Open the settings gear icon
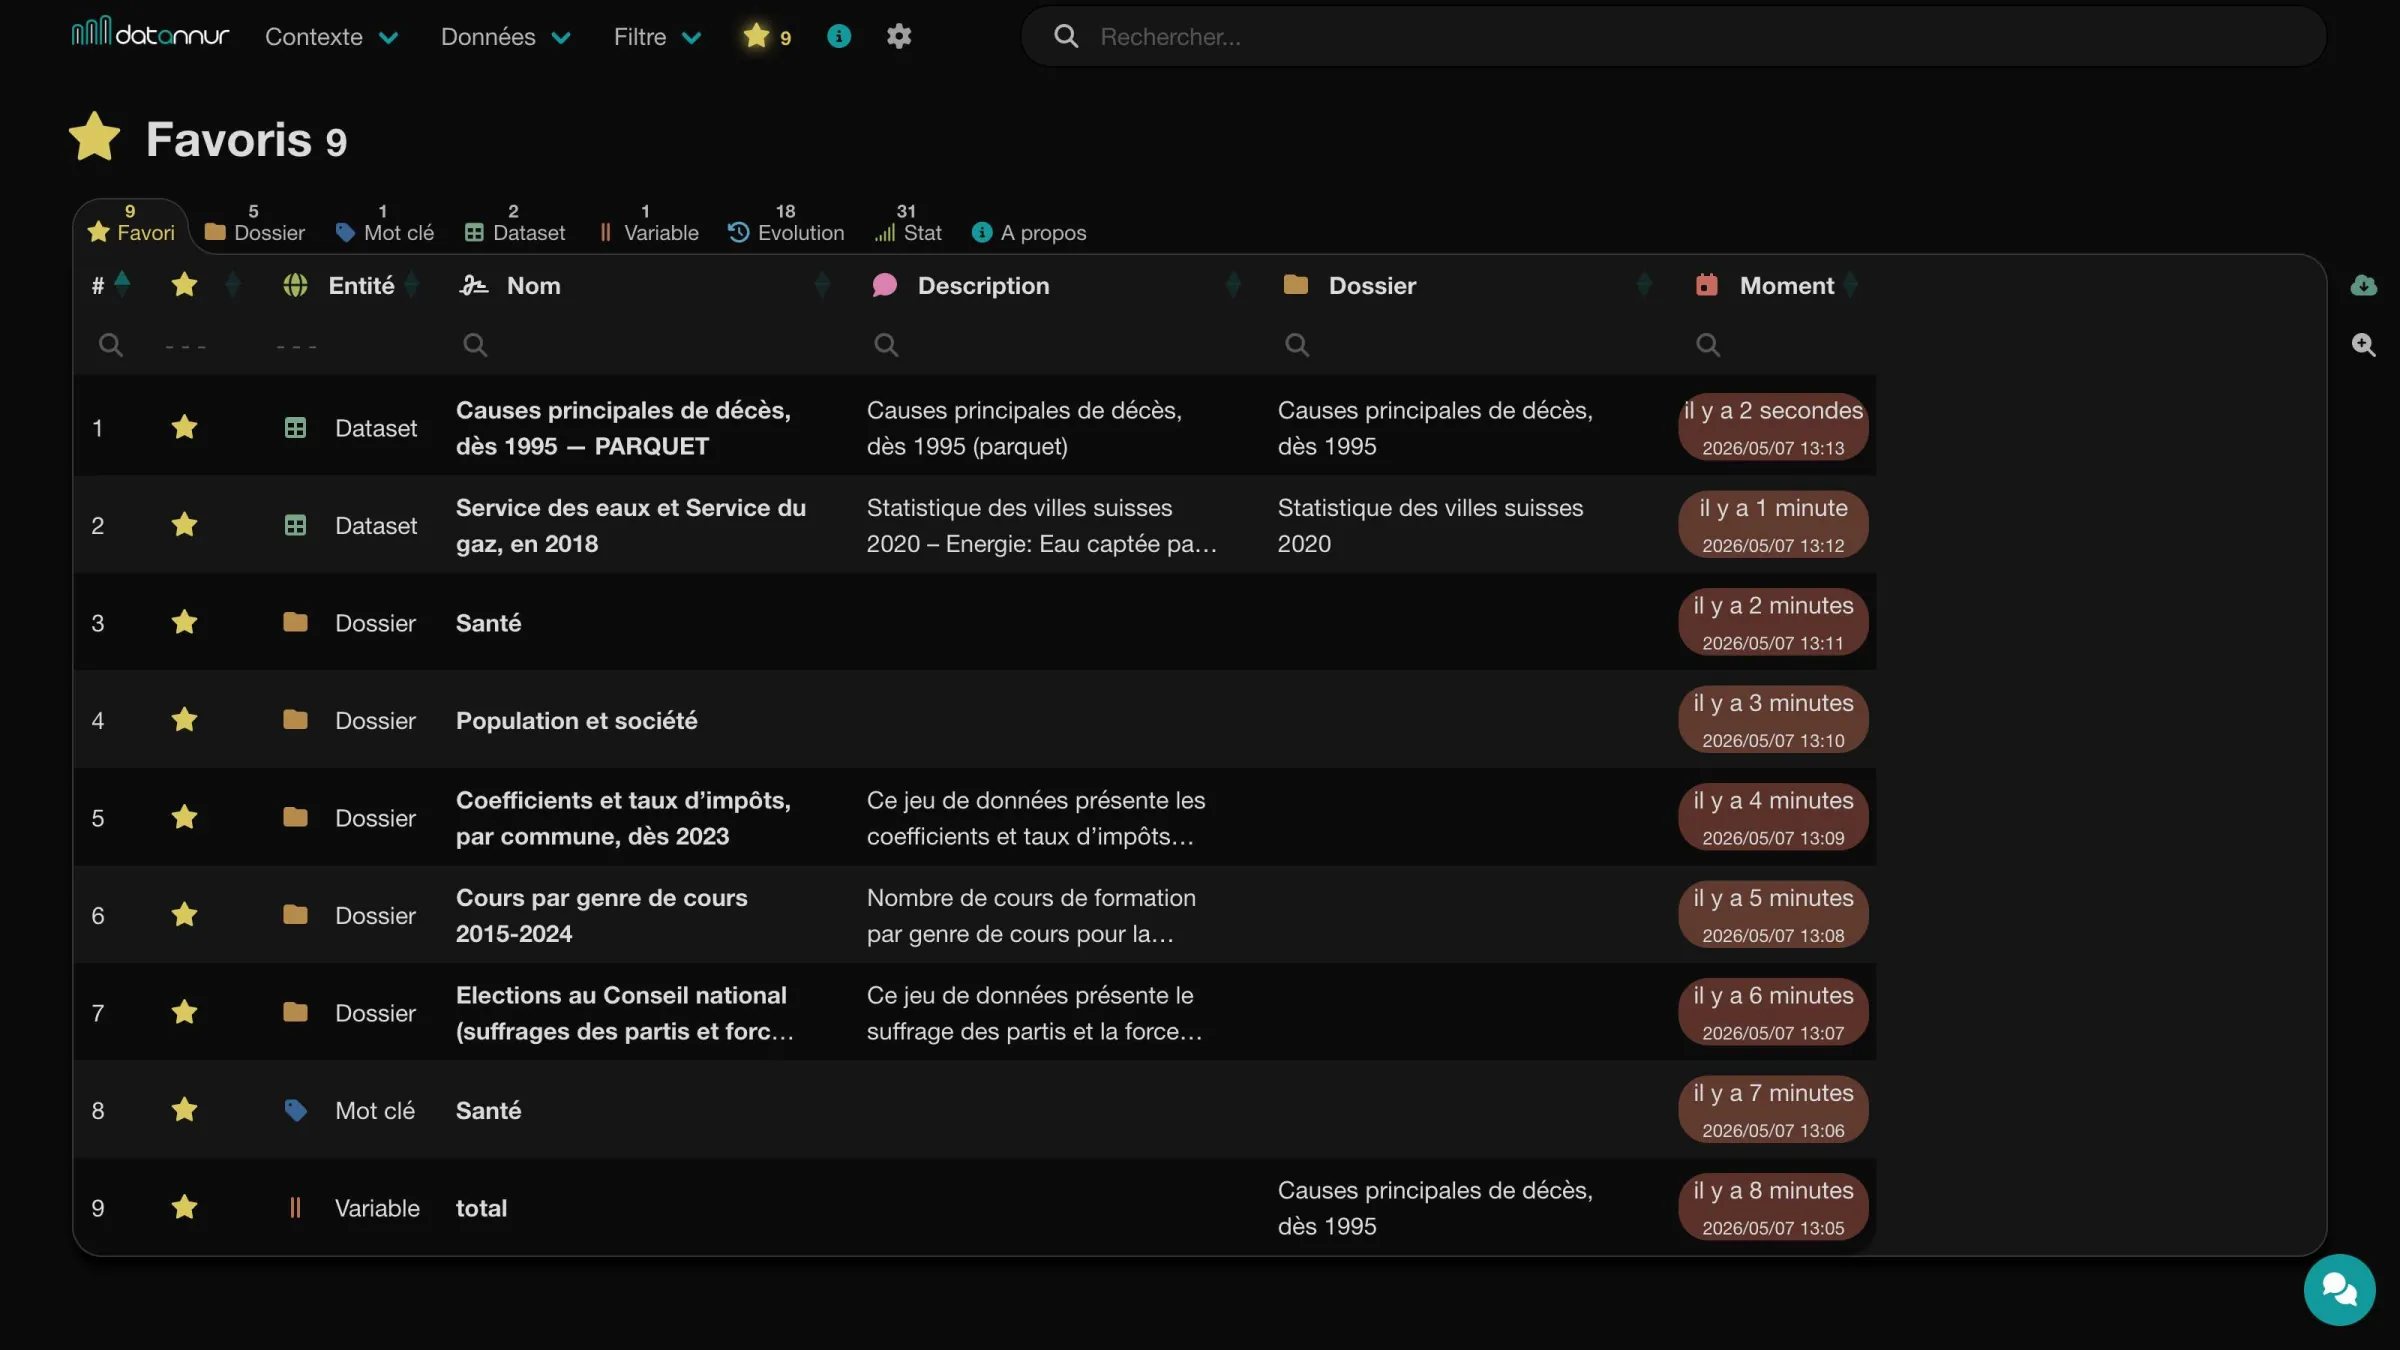The width and height of the screenshot is (2400, 1350). (898, 36)
